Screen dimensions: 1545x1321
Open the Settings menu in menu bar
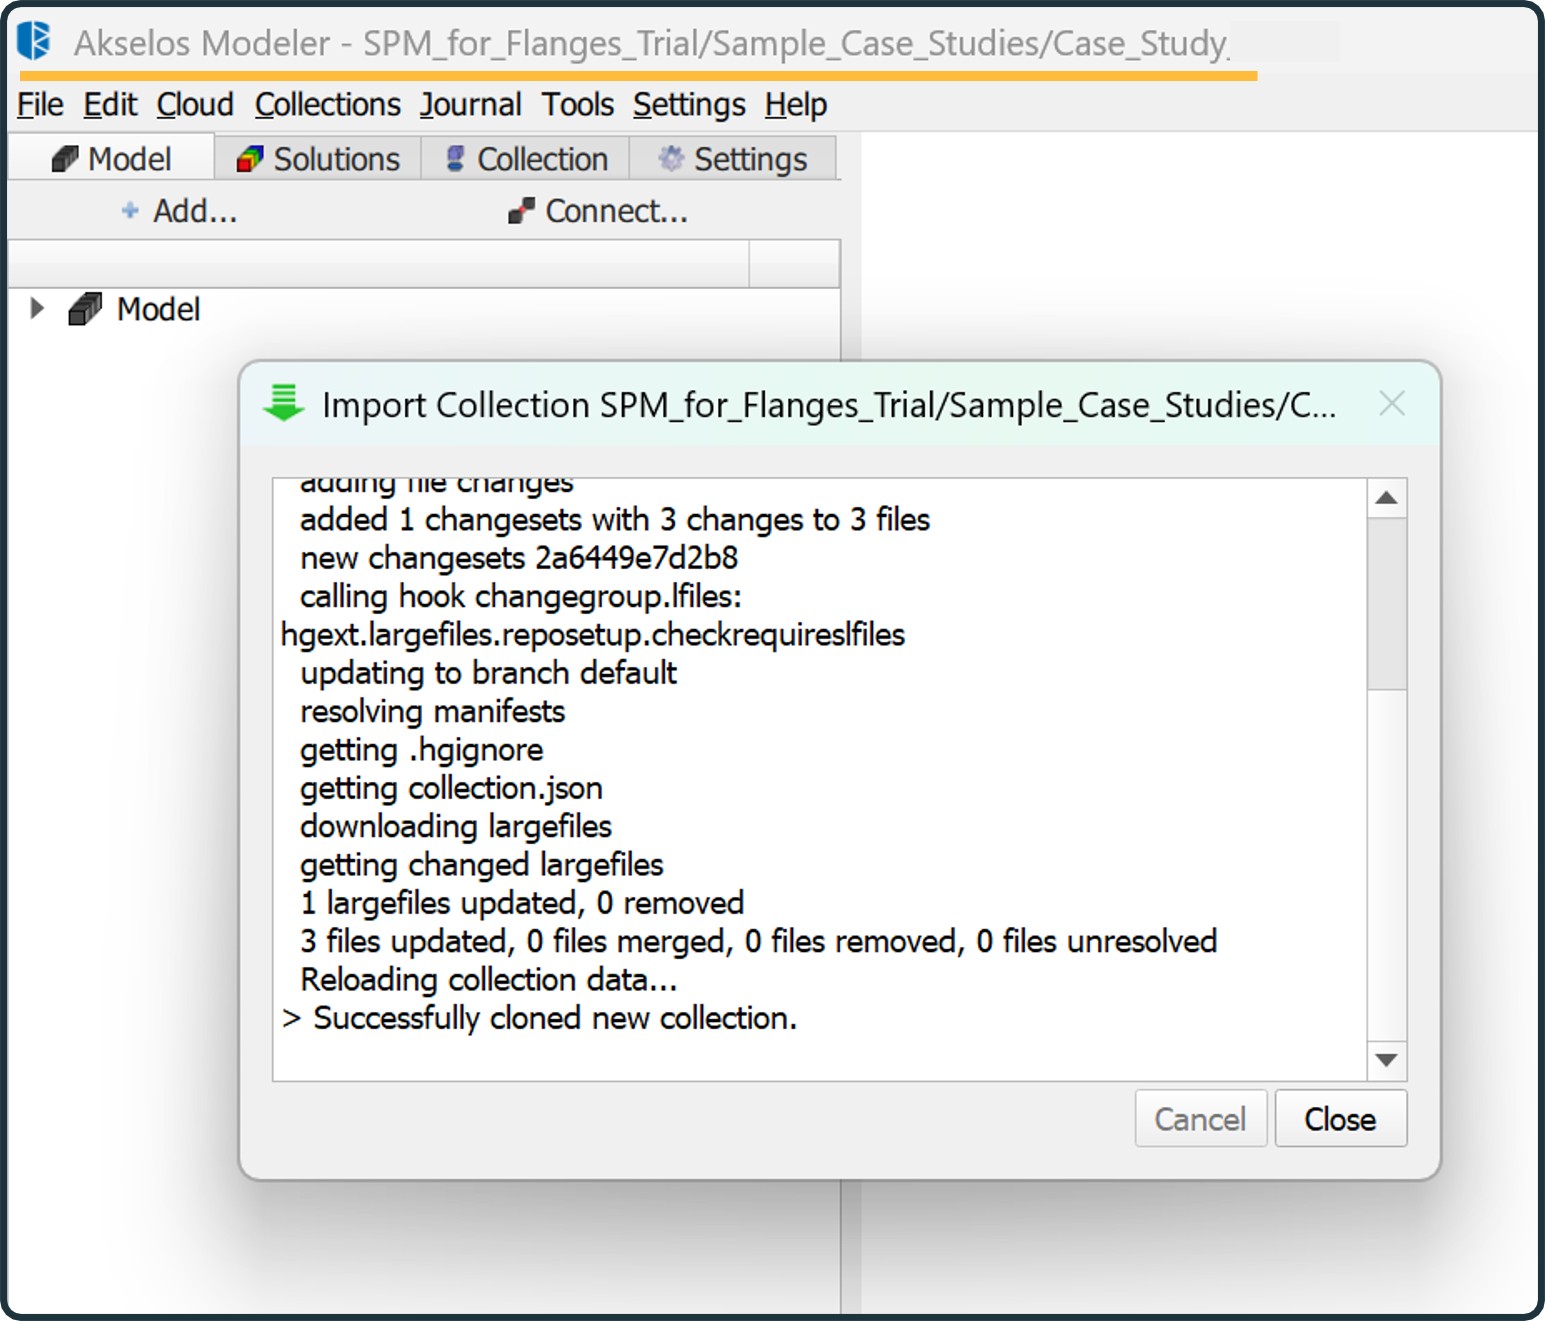[689, 104]
